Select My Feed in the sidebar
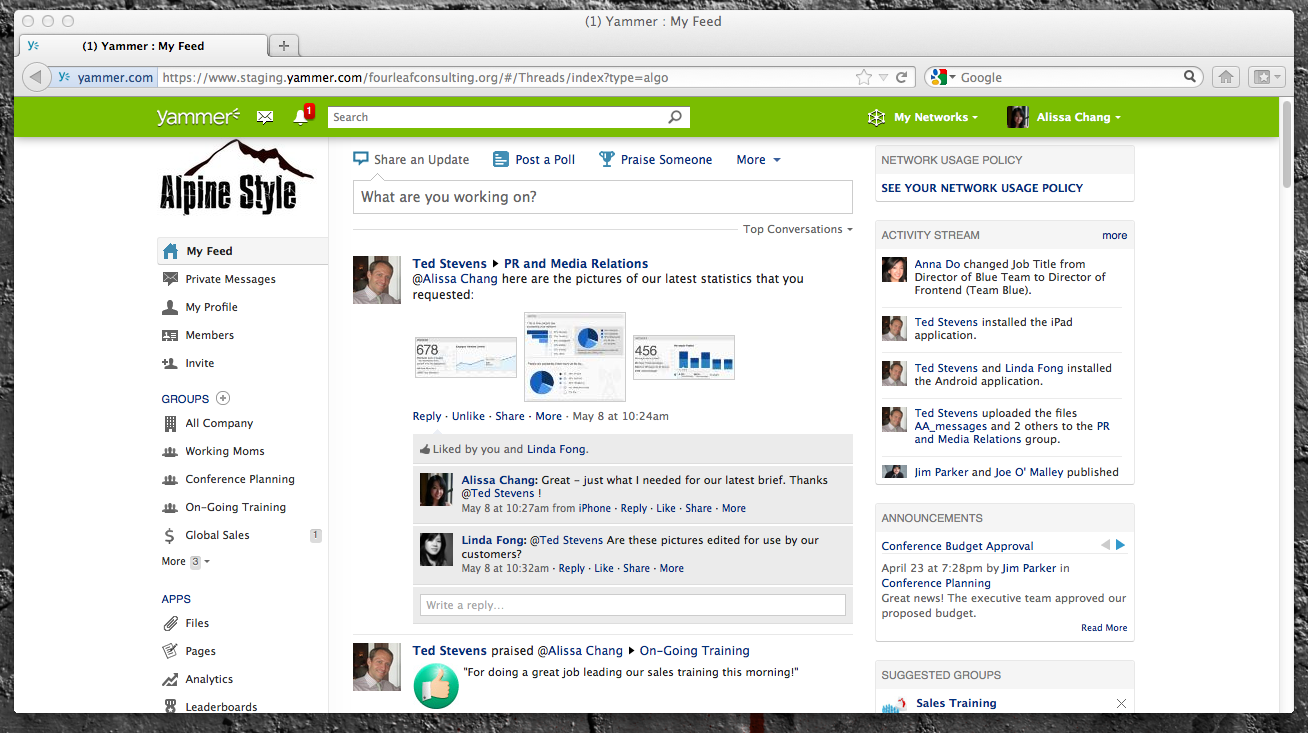The image size is (1308, 733). [x=242, y=251]
